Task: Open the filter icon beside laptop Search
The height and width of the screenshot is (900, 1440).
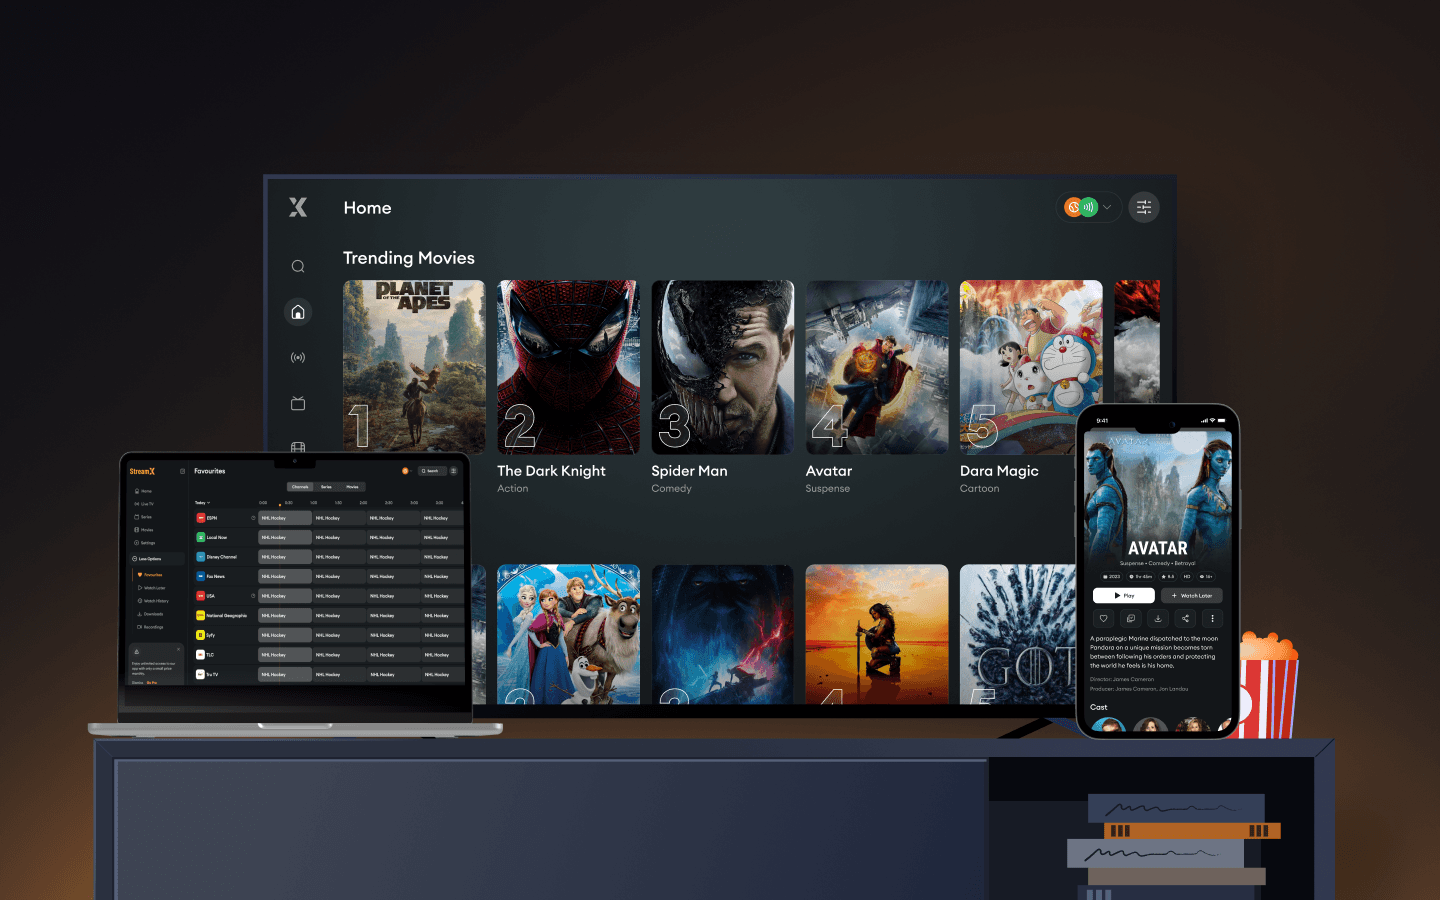Action: 453,471
